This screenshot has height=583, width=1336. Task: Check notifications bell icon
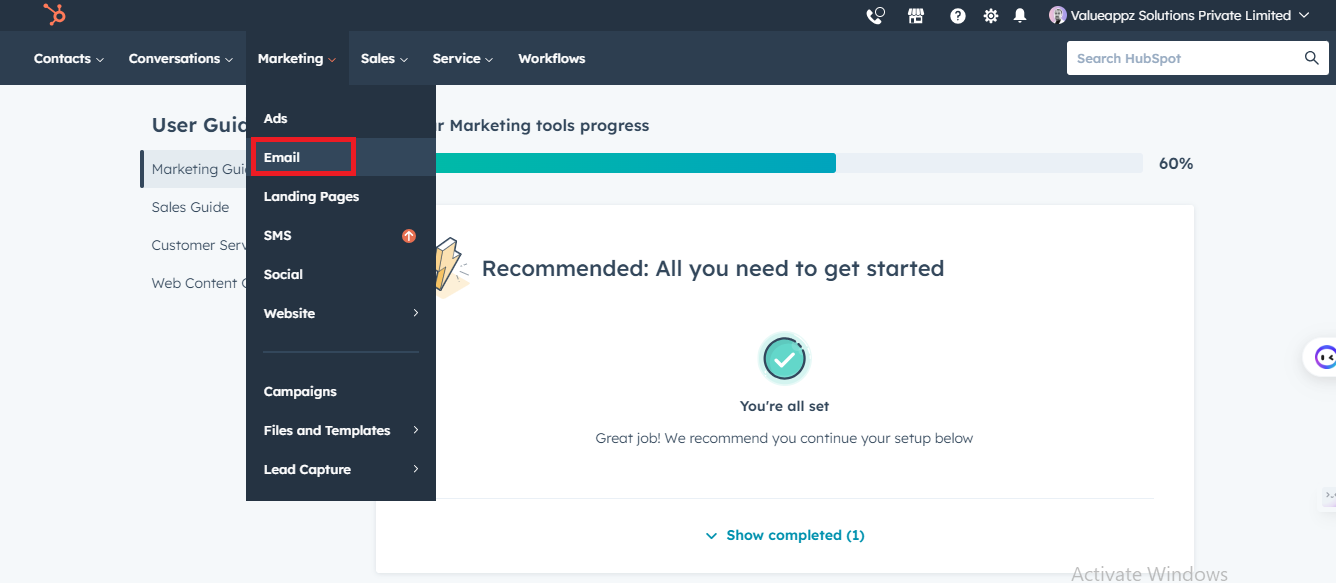point(1019,15)
